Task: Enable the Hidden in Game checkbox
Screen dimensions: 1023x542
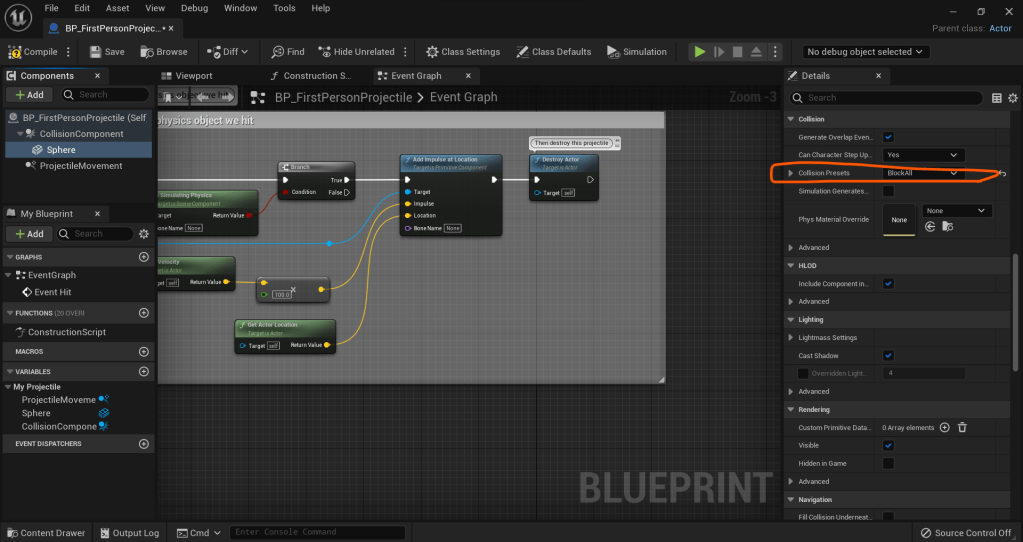Action: tap(888, 464)
